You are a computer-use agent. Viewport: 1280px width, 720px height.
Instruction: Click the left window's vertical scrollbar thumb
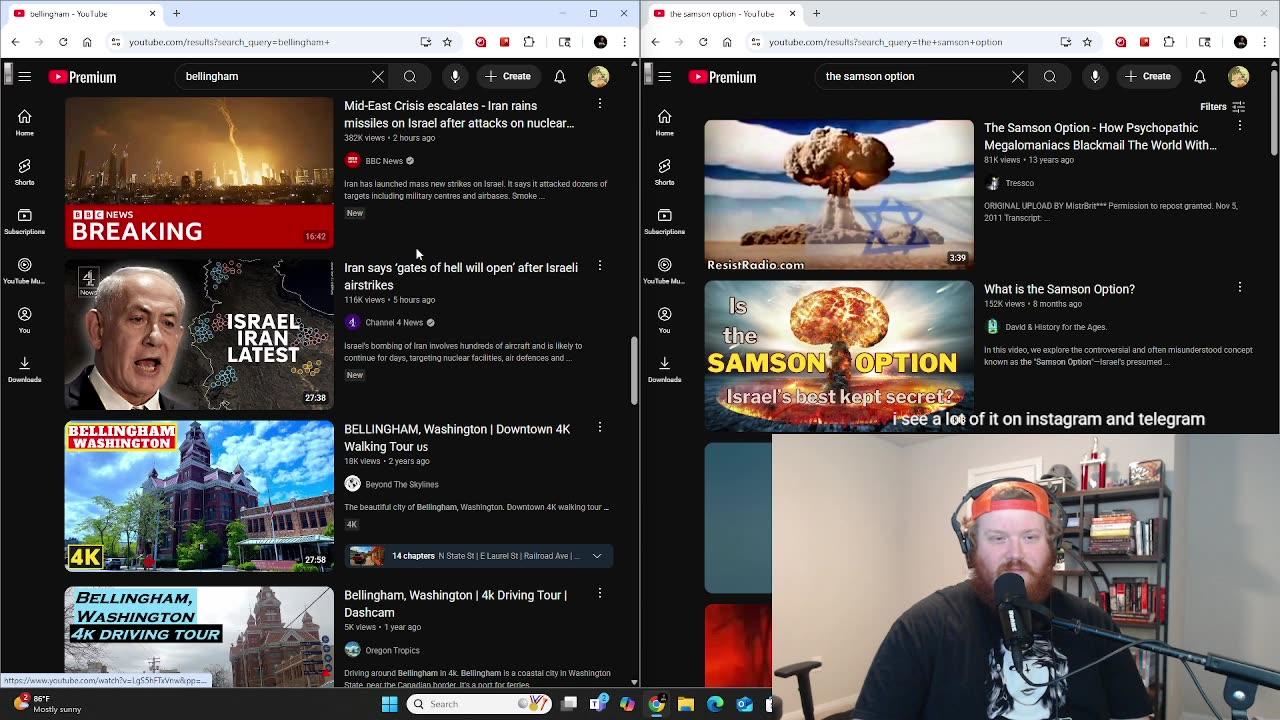click(x=633, y=370)
